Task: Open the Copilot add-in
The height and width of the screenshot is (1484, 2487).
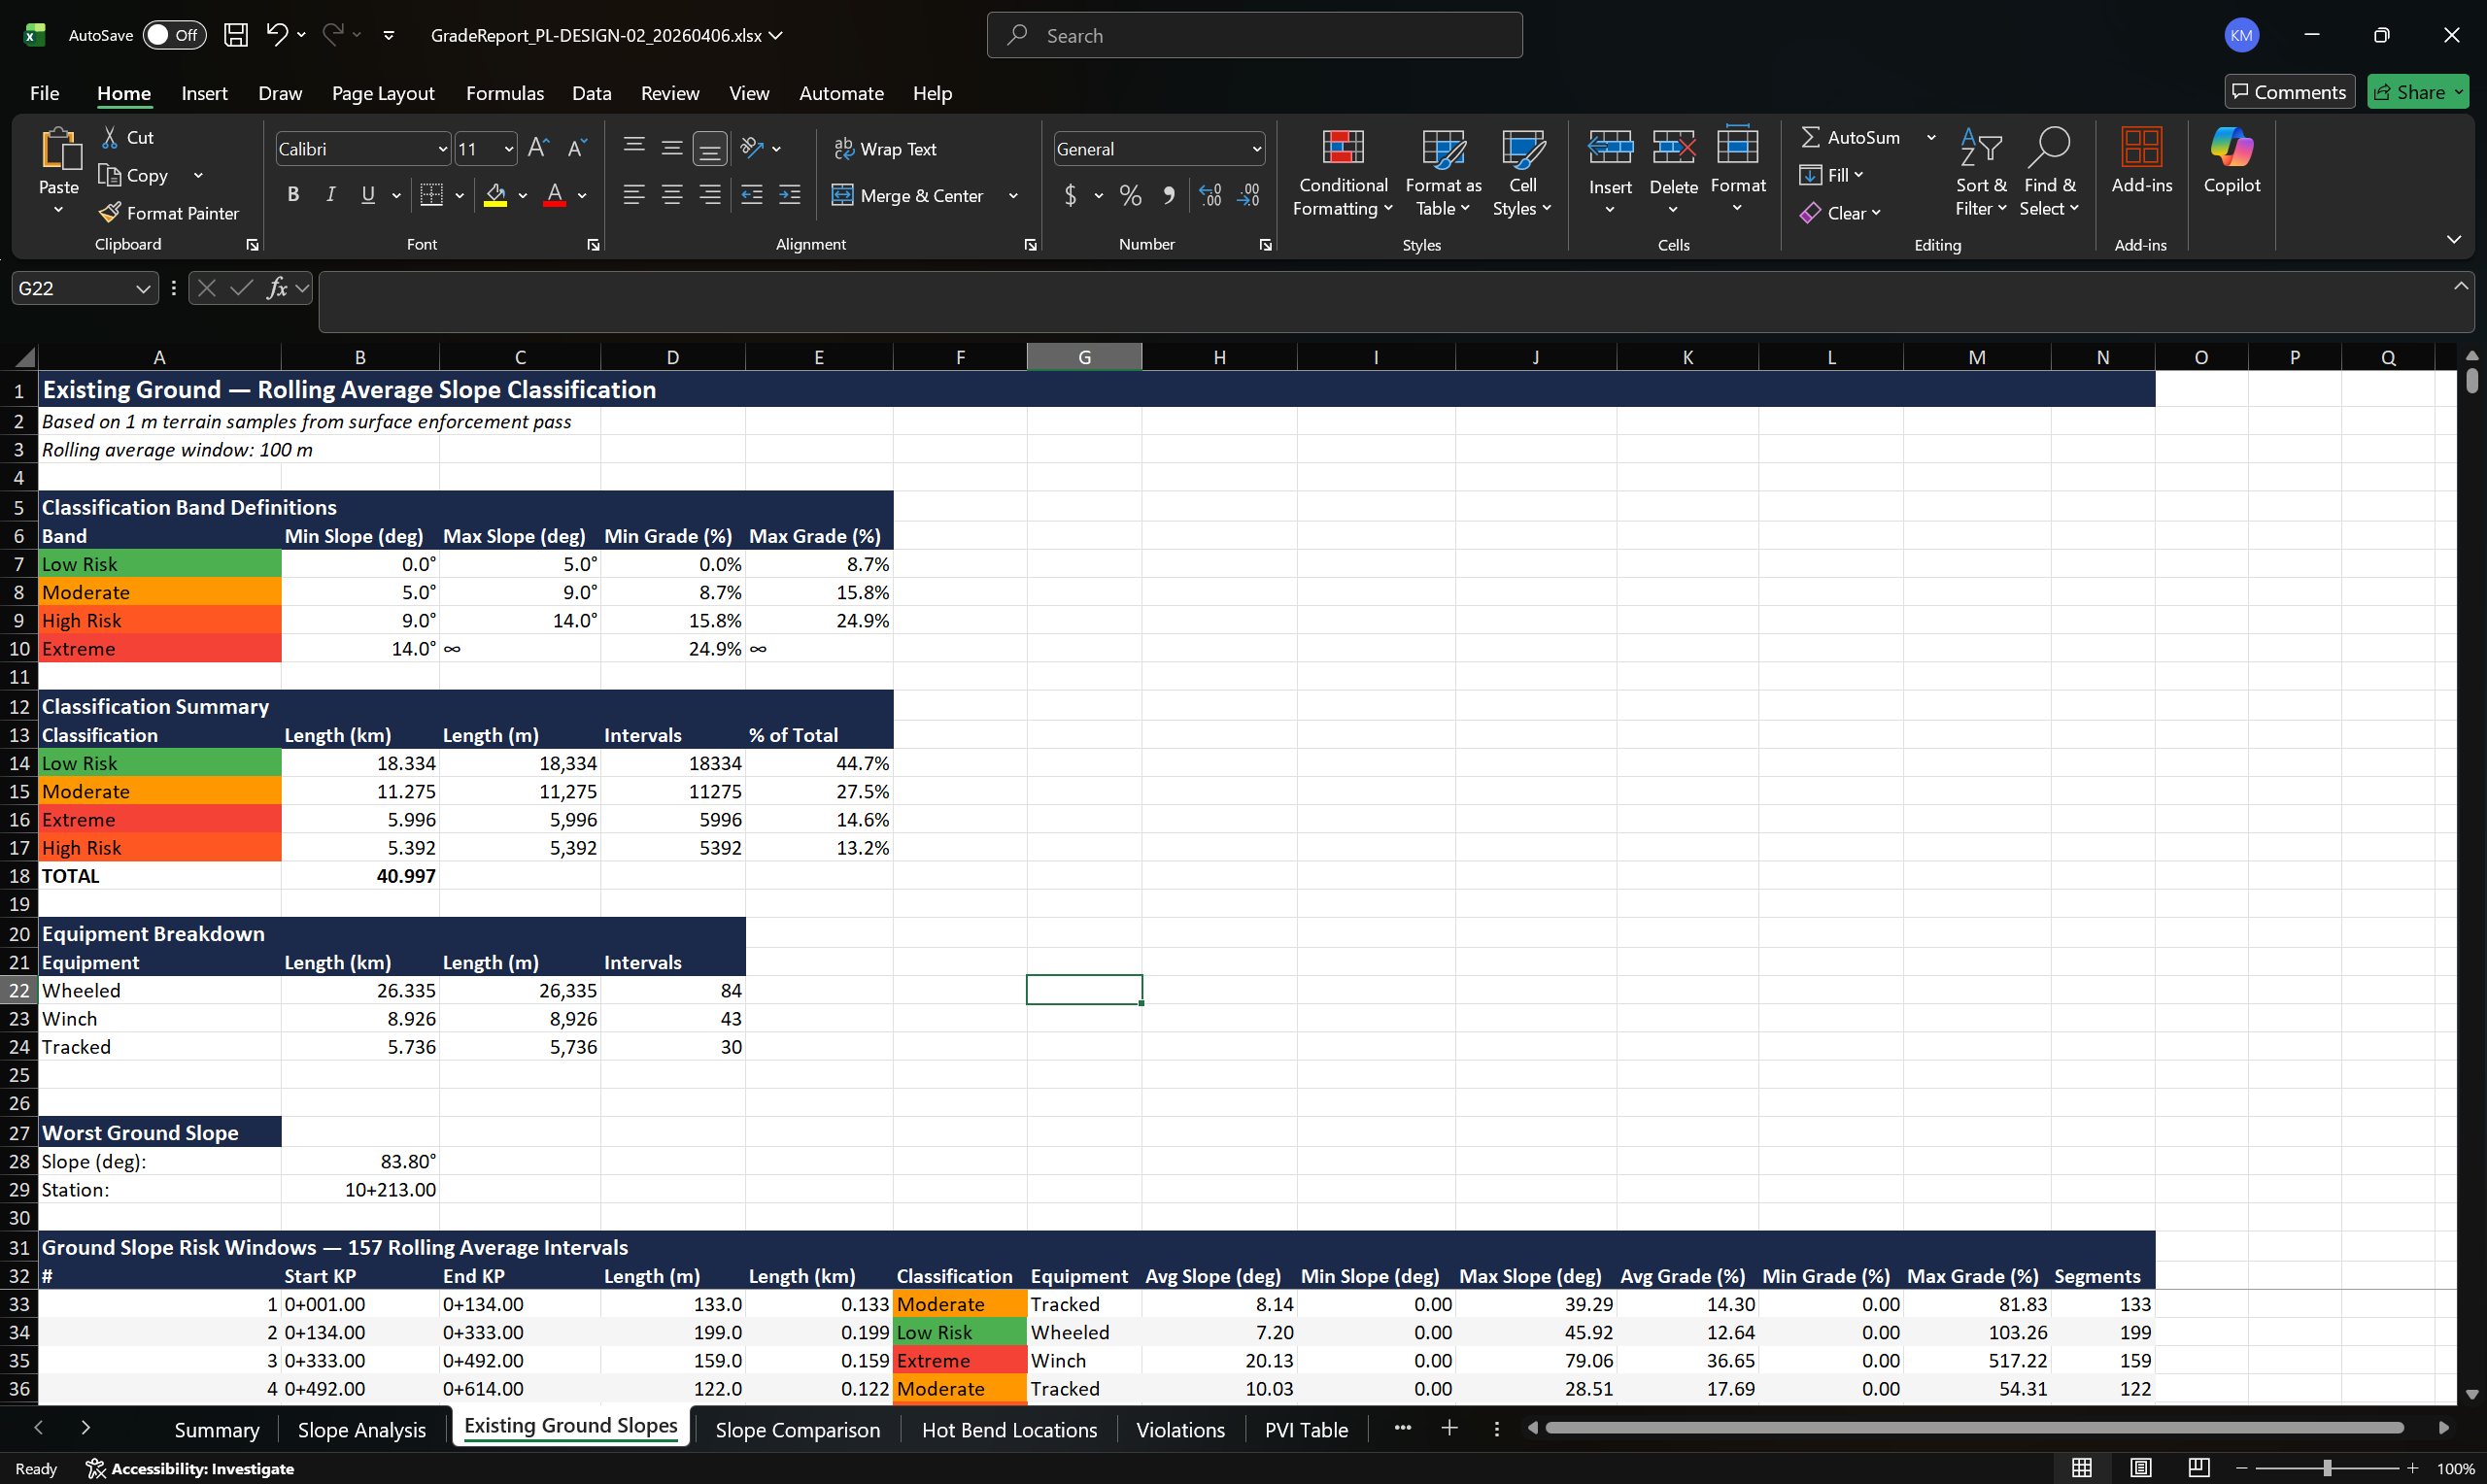Action: click(x=2230, y=160)
